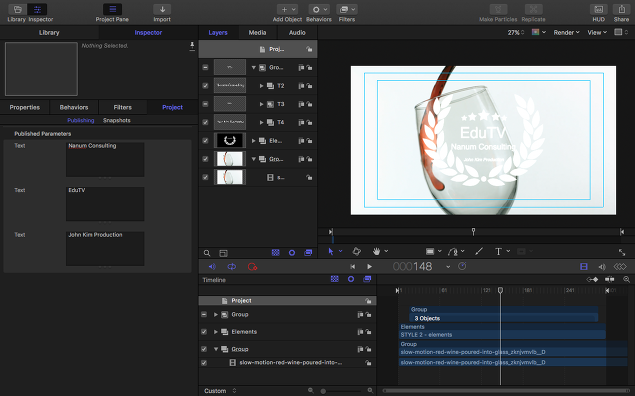
Task: Click the Play button
Action: coord(369,266)
